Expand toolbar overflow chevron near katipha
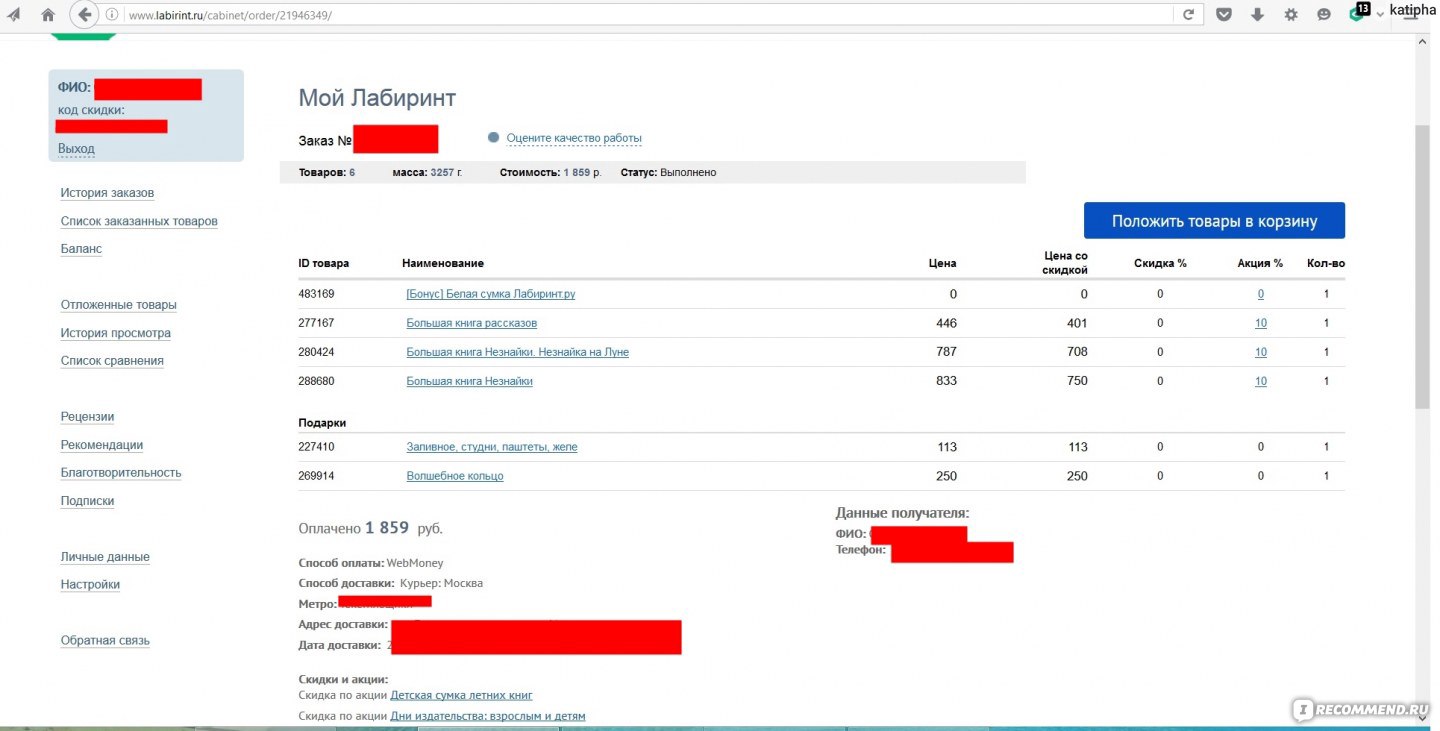This screenshot has width=1440, height=731. [1381, 14]
